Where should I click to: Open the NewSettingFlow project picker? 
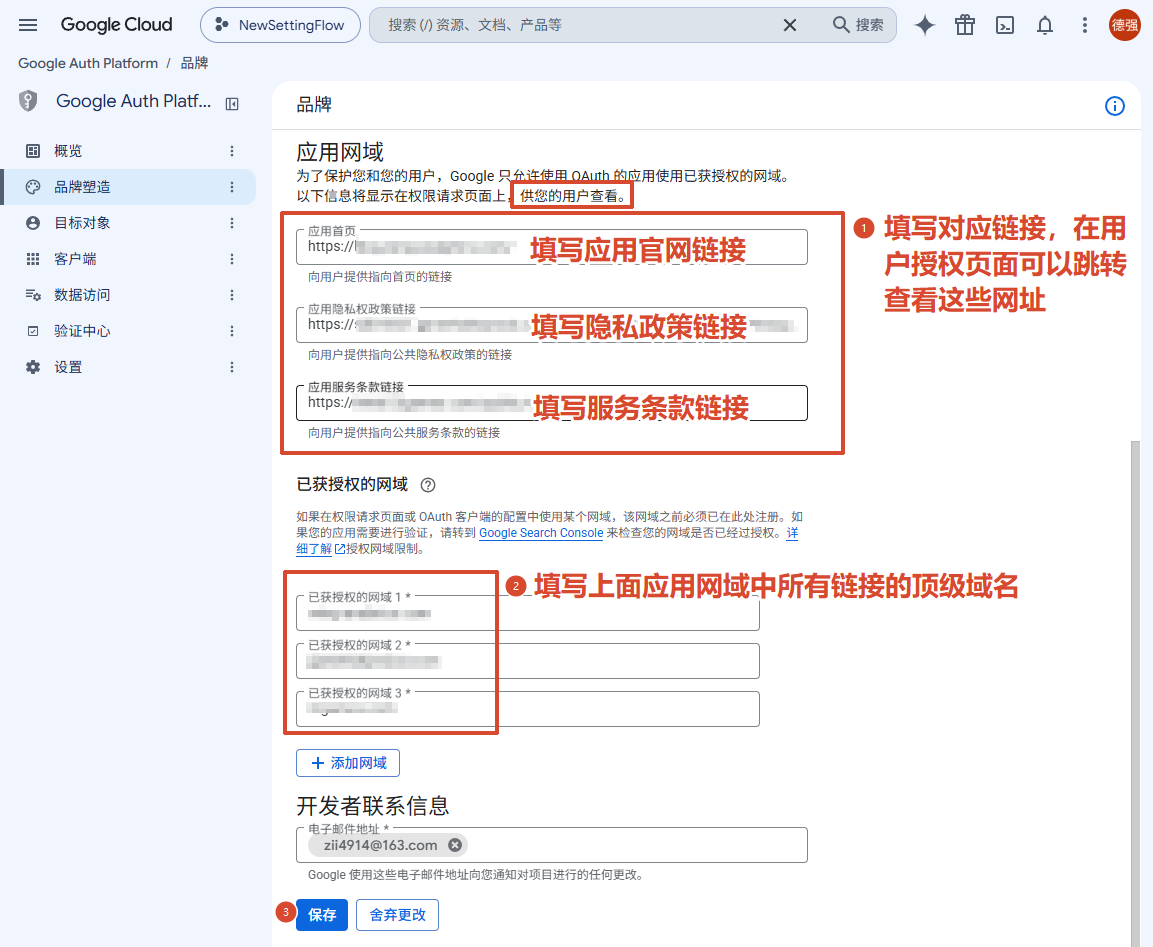tap(280, 25)
